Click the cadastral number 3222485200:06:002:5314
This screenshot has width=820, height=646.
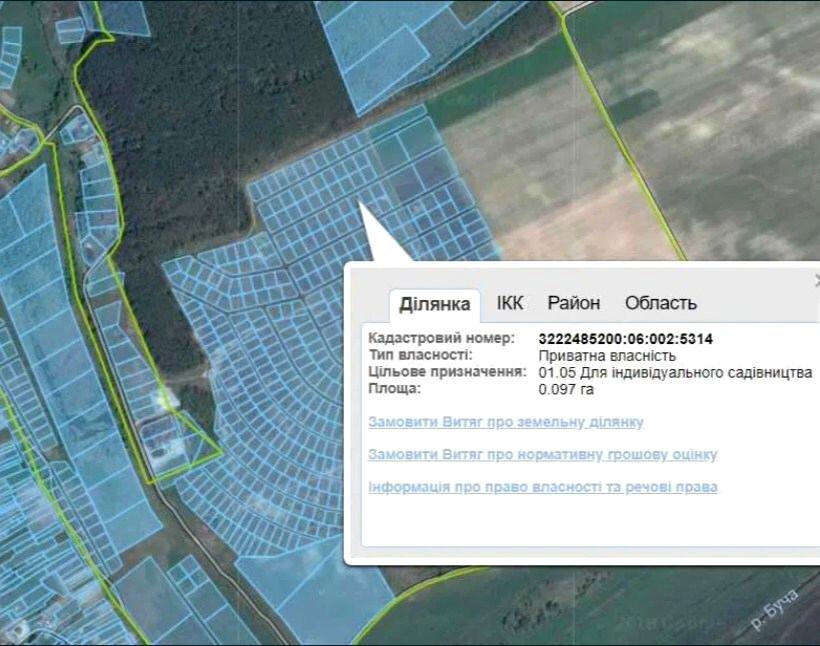pyautogui.click(x=625, y=339)
